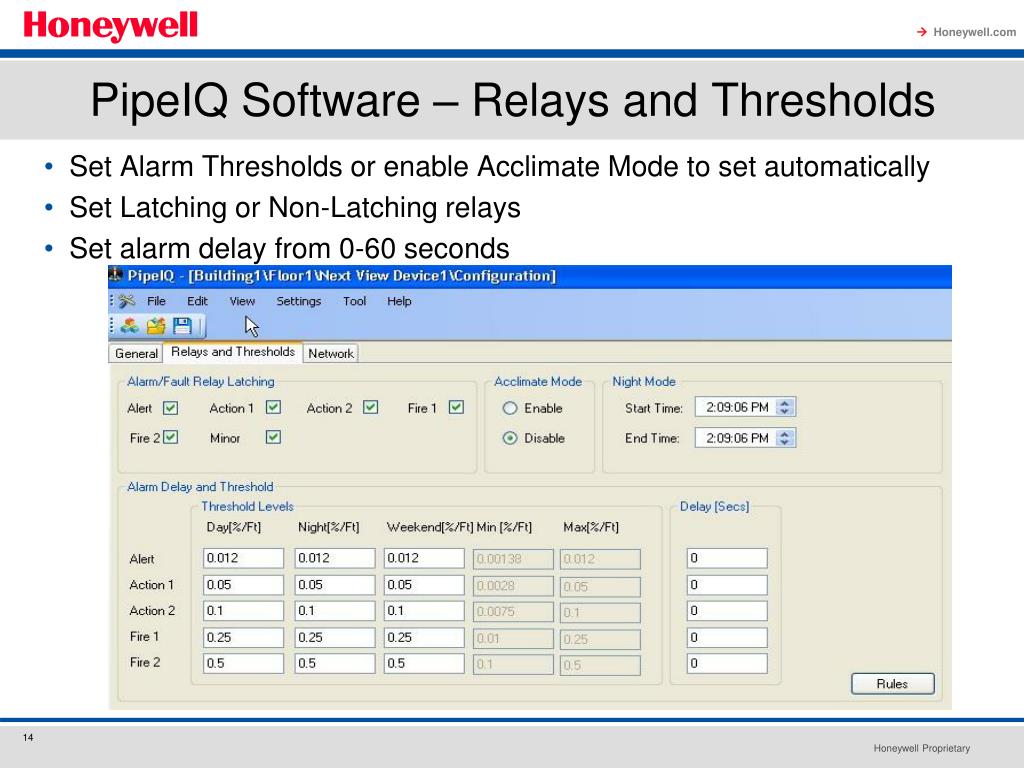
Task: Click the Fire 1 Max value field
Action: (600, 639)
